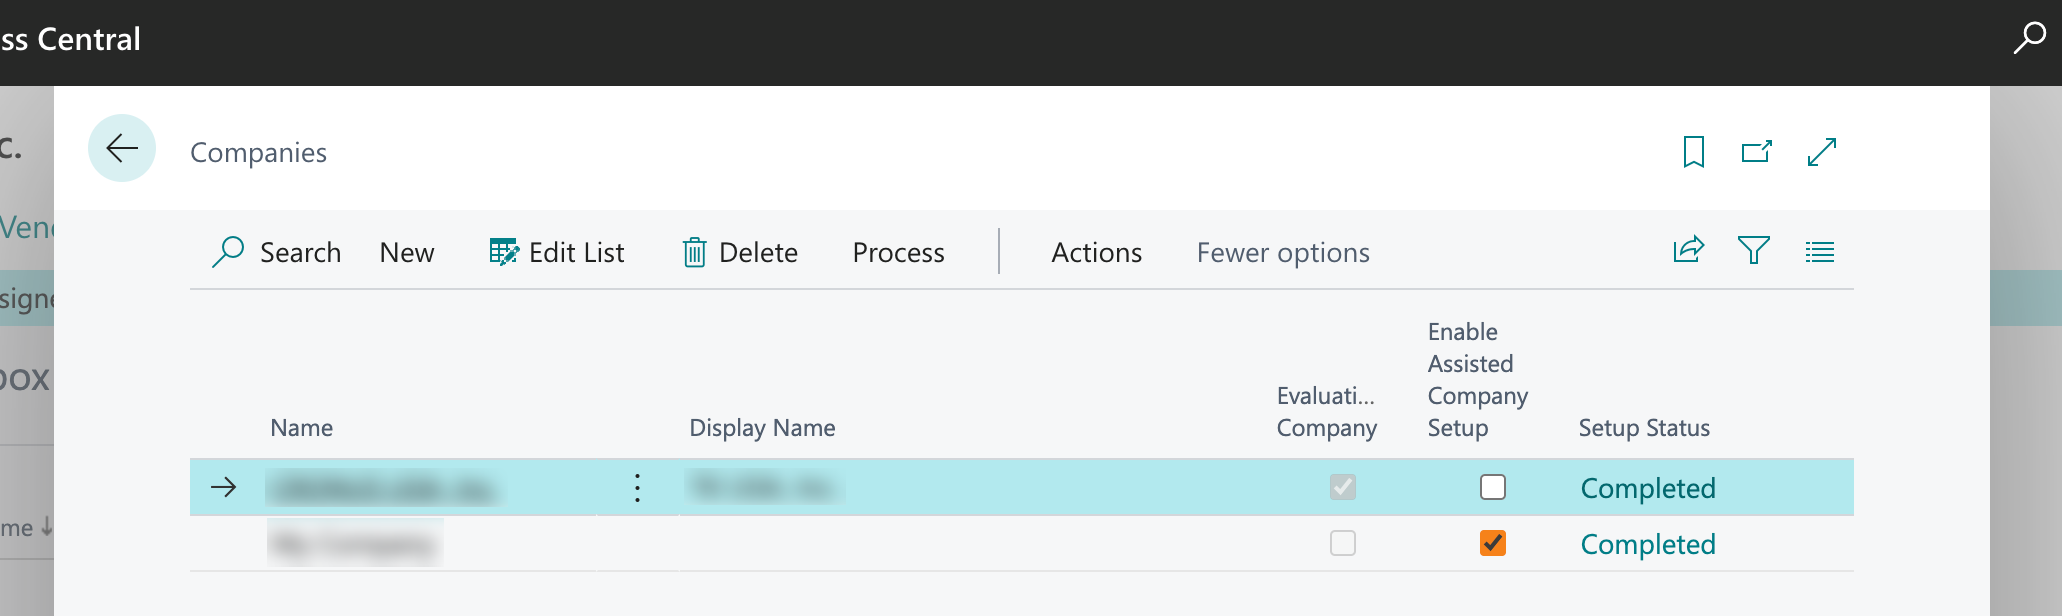Expand the page to full screen
The width and height of the screenshot is (2062, 616).
(1821, 152)
